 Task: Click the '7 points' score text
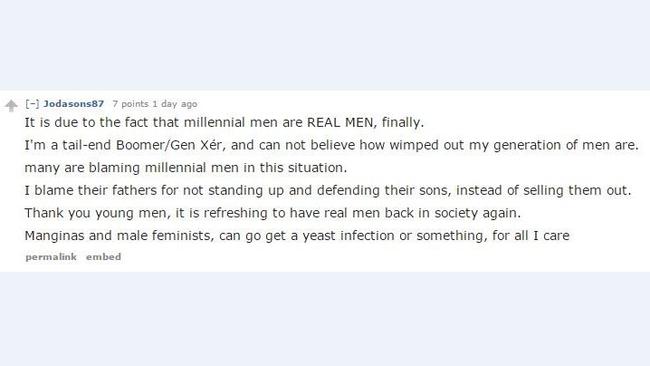(130, 104)
